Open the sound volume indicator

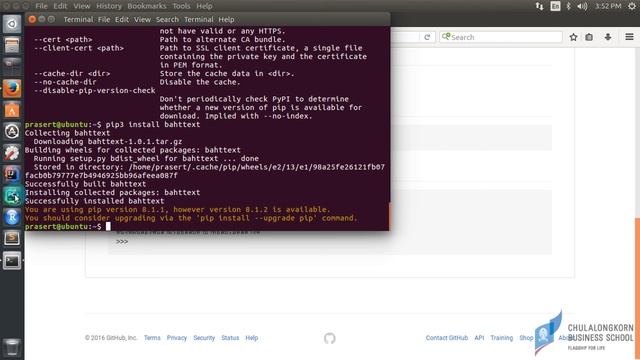click(582, 6)
